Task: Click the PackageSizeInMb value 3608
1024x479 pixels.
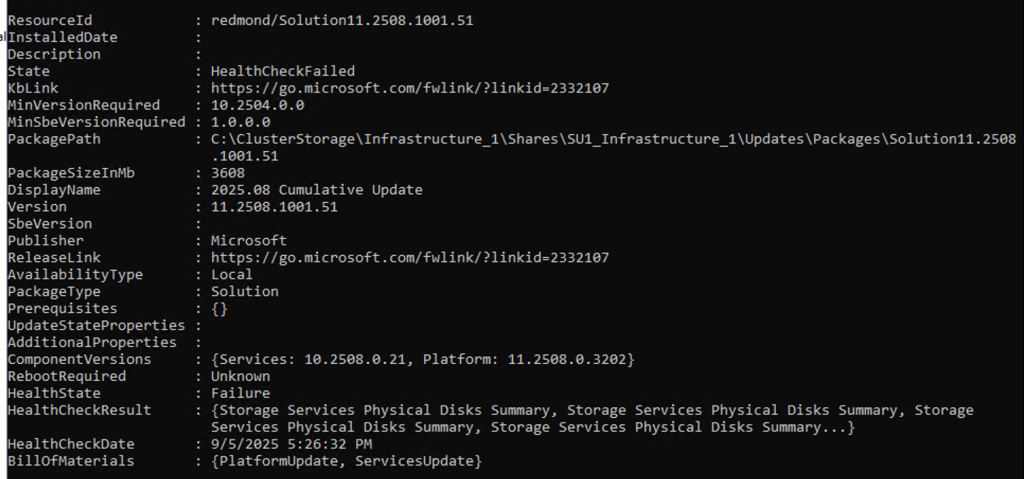Action: coord(227,173)
